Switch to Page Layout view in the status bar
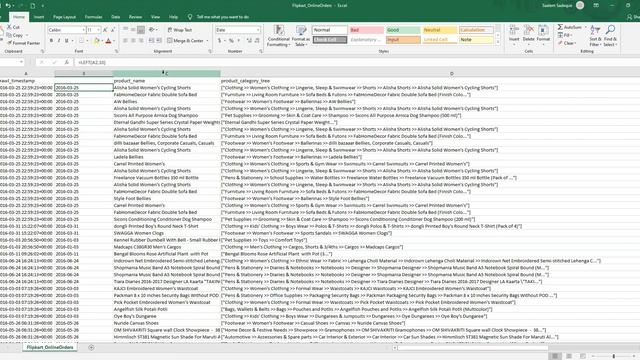640x360 pixels. pyautogui.click(x=569, y=356)
